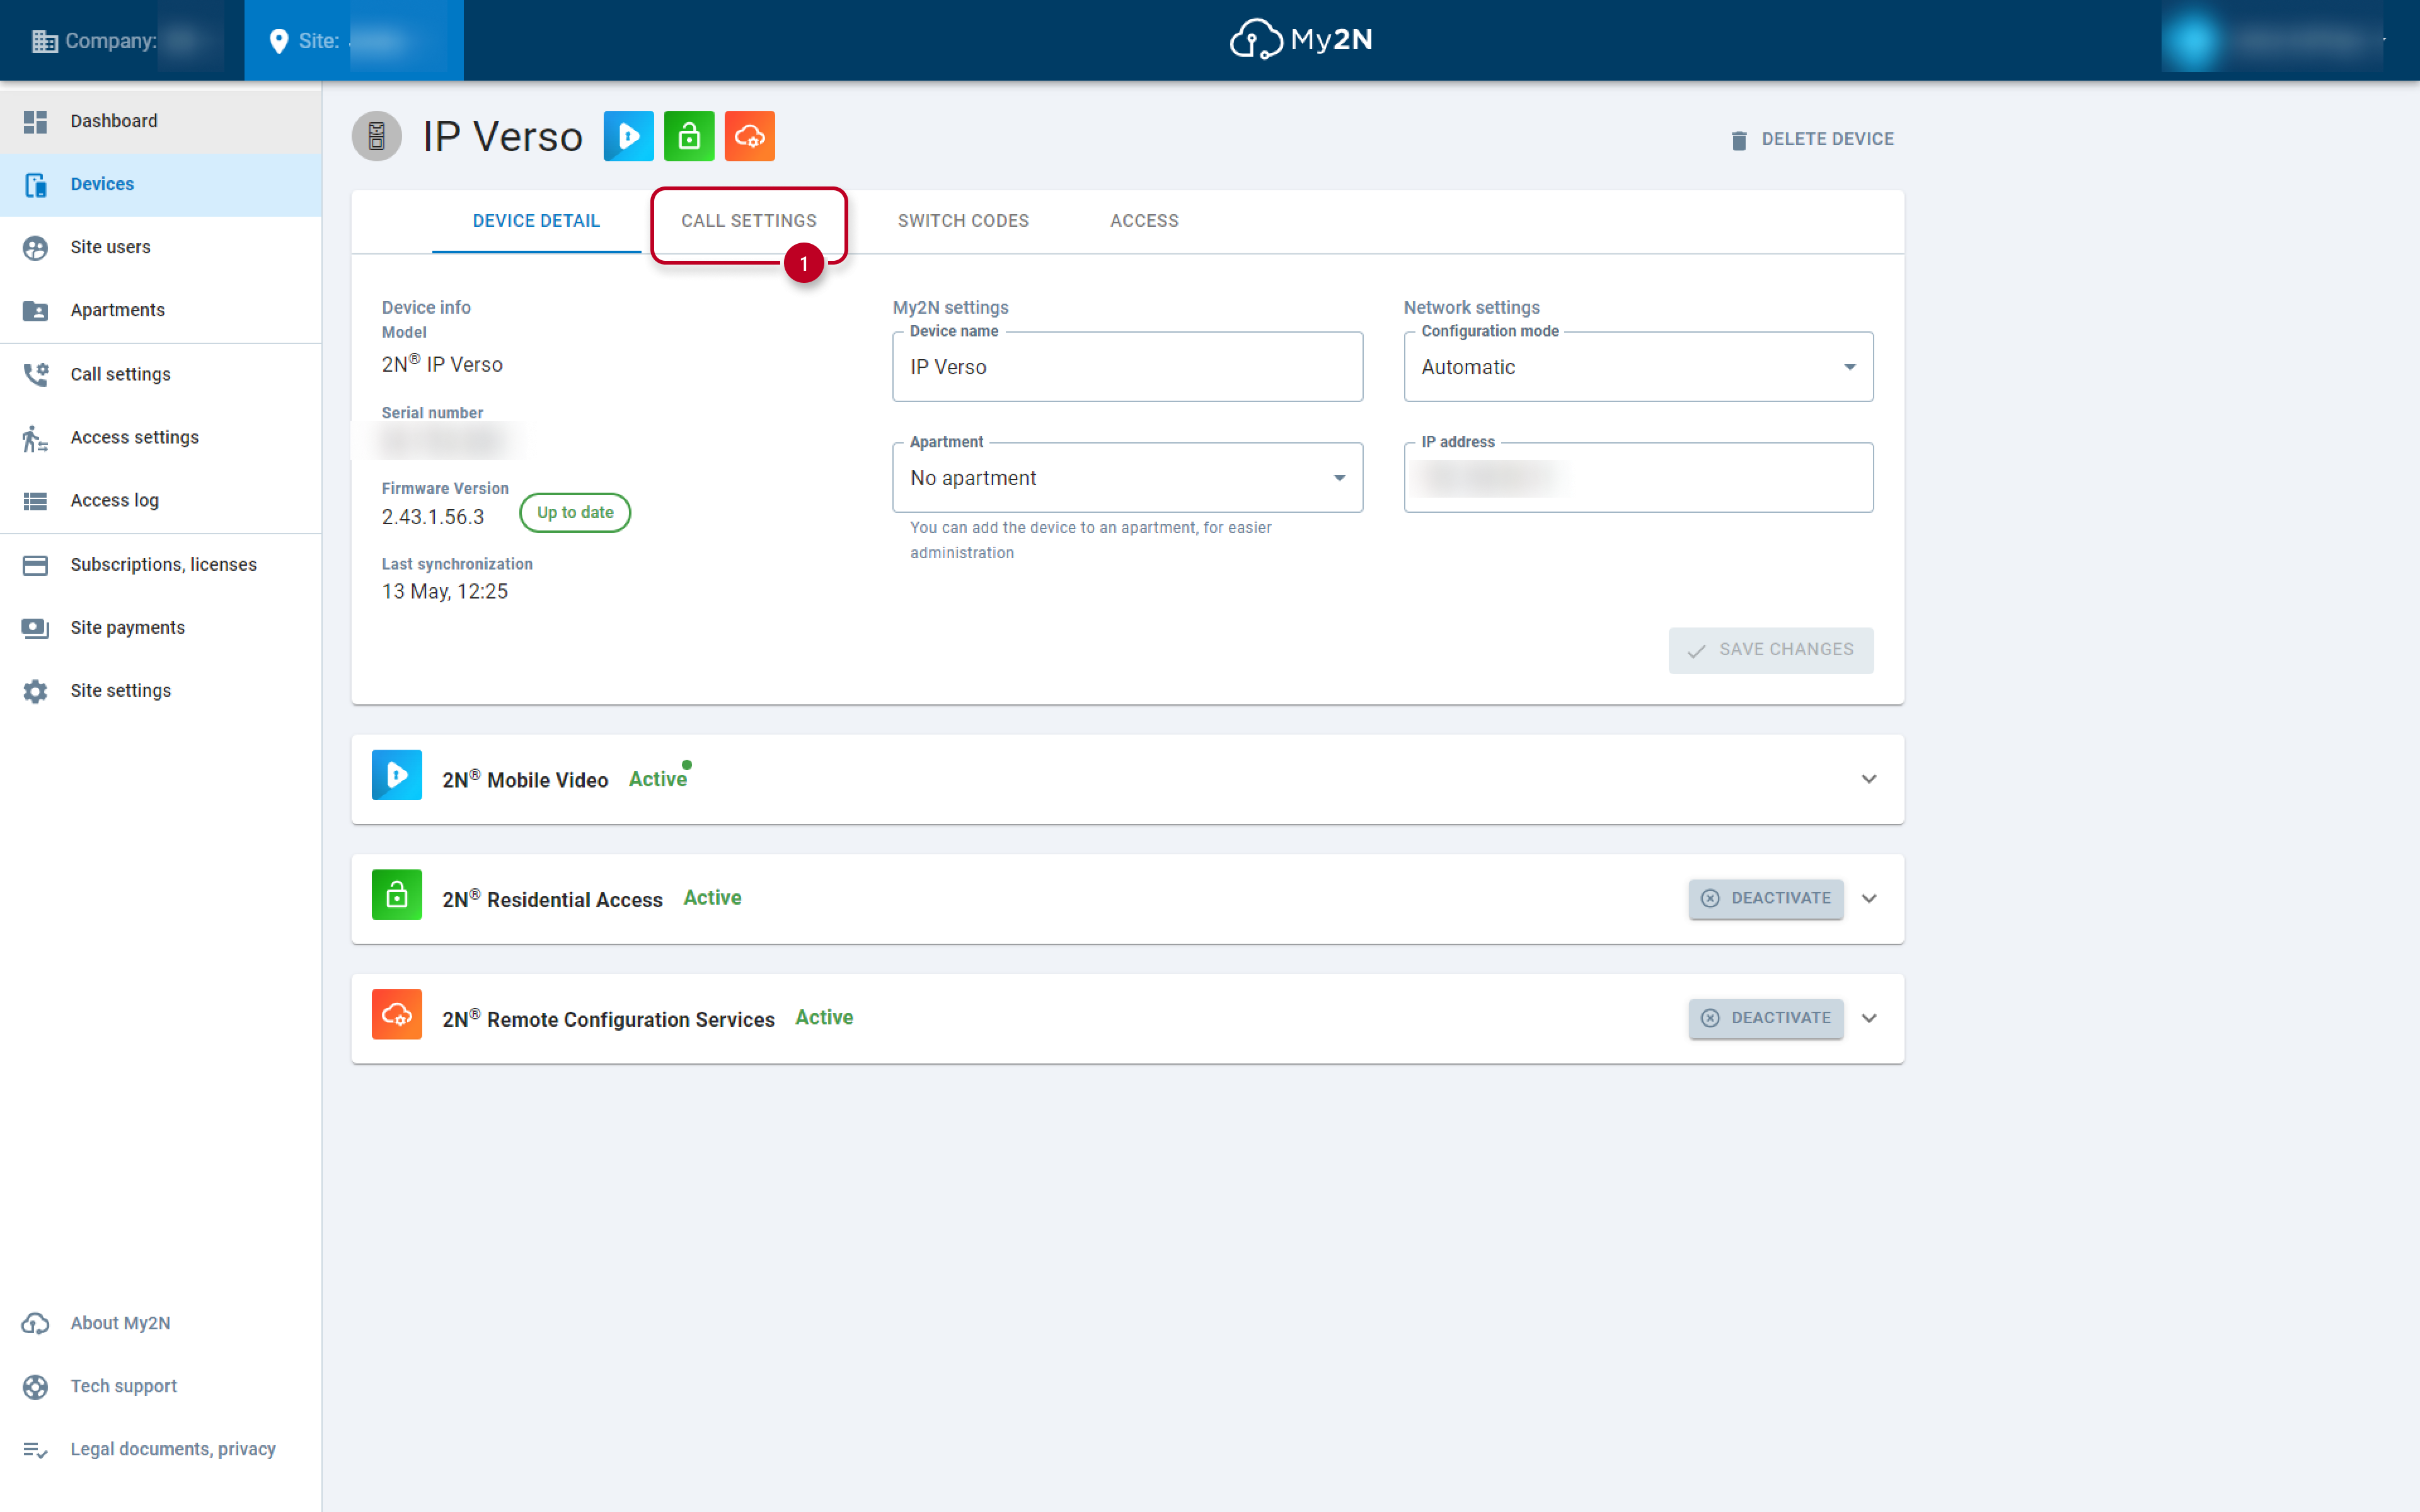The width and height of the screenshot is (2420, 1512).
Task: Click the Site settings gear icon
Action: (35, 691)
